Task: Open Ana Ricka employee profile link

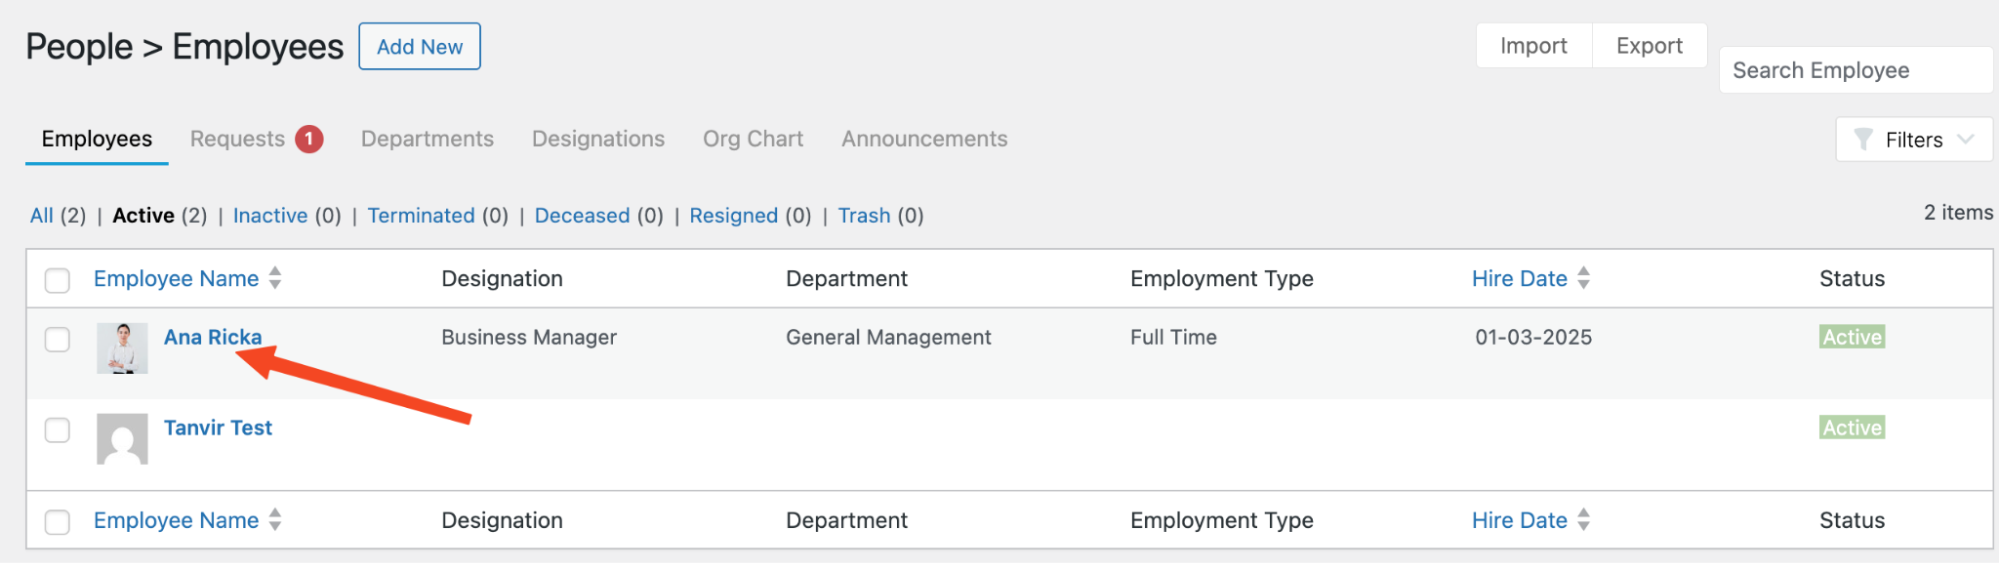Action: (x=212, y=337)
